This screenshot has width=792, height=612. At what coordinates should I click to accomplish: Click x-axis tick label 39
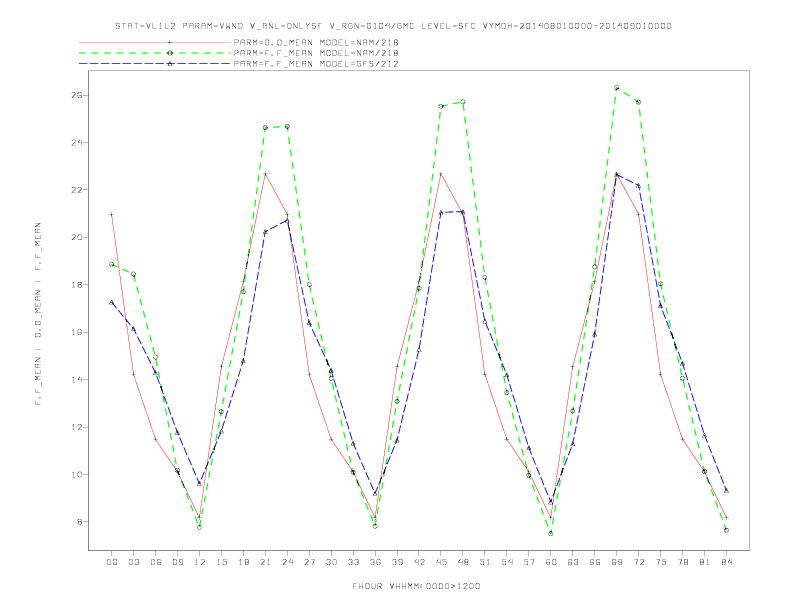click(x=397, y=562)
